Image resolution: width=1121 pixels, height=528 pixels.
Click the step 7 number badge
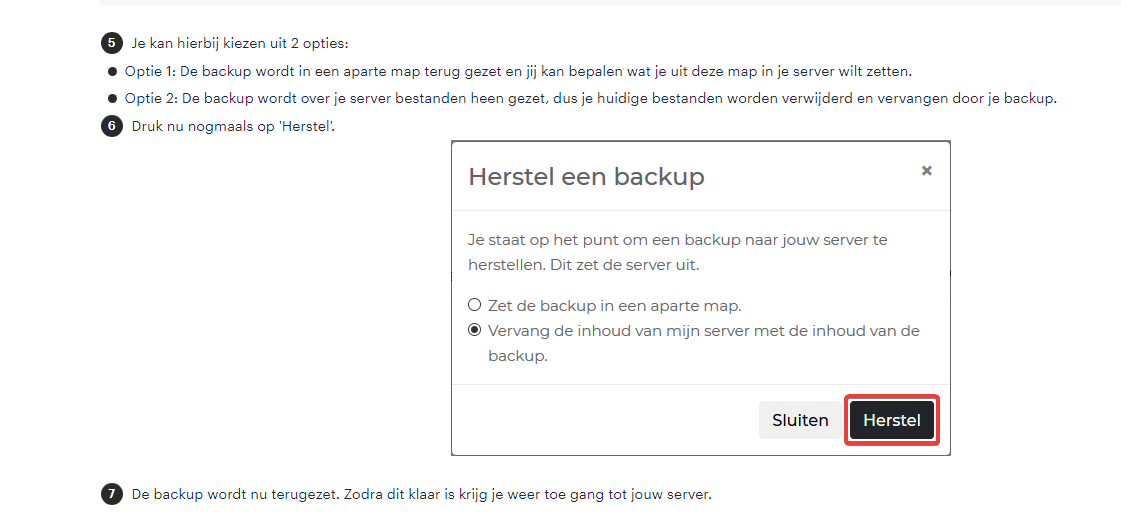pyautogui.click(x=112, y=494)
